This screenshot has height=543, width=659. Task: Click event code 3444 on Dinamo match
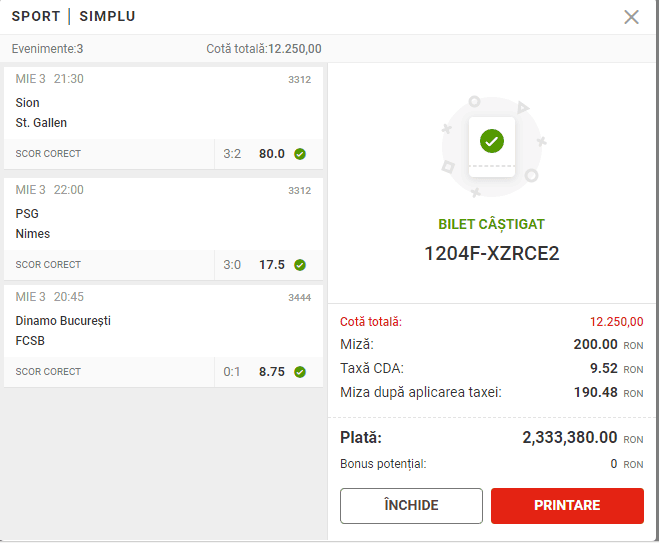click(x=300, y=298)
